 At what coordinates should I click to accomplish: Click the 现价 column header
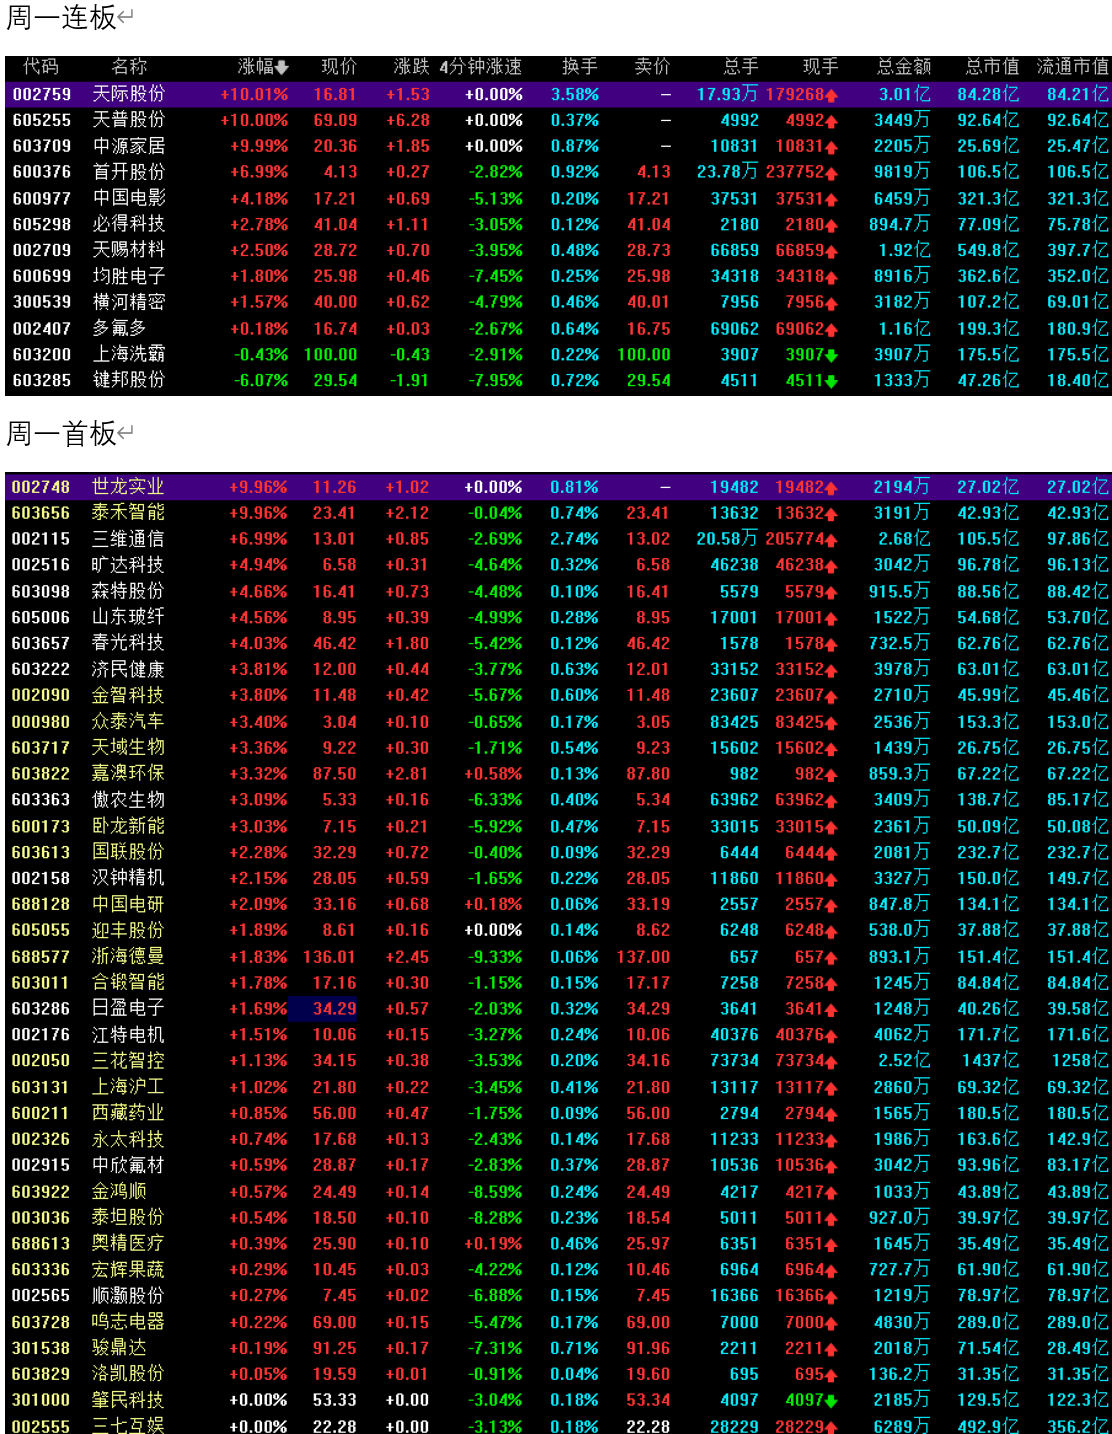[339, 67]
